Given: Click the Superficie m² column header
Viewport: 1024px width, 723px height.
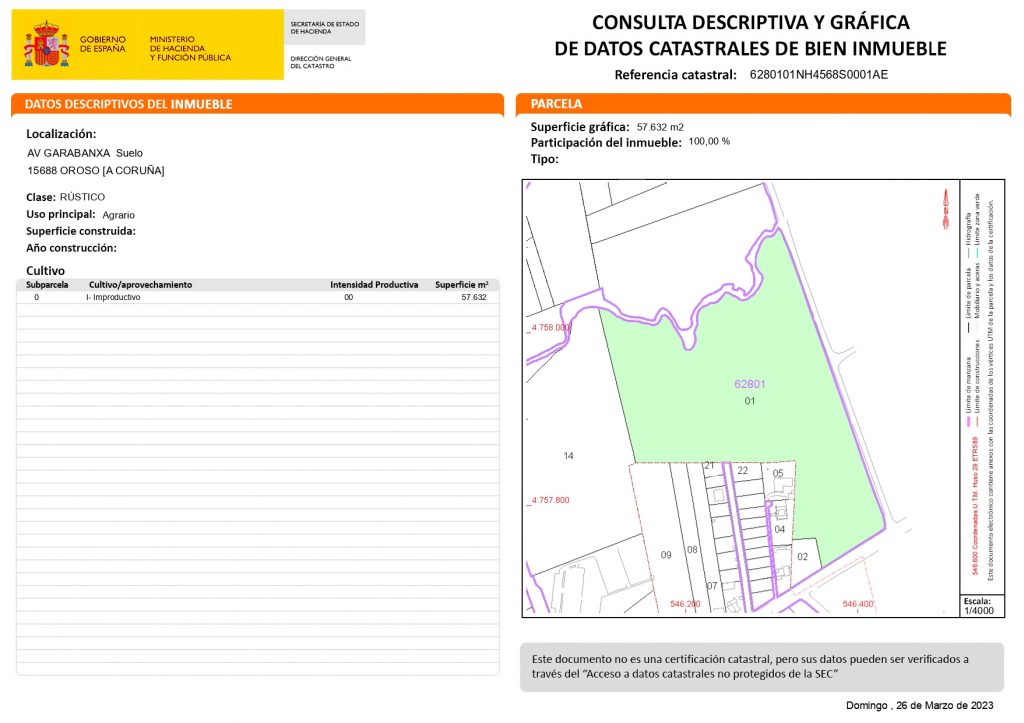Looking at the screenshot, I should coord(461,285).
